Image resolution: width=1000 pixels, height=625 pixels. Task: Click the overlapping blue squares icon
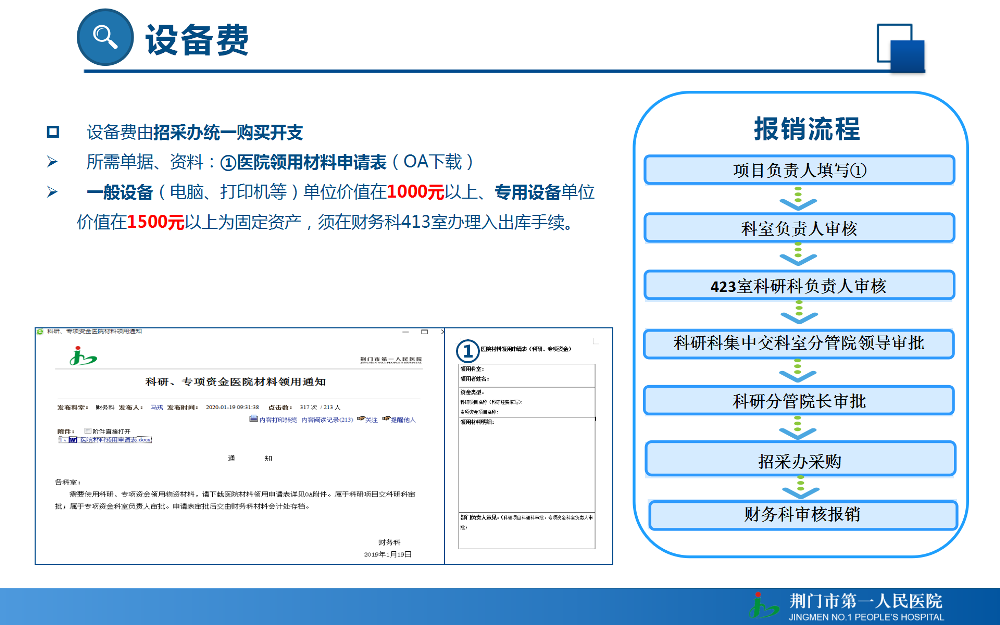[x=901, y=48]
